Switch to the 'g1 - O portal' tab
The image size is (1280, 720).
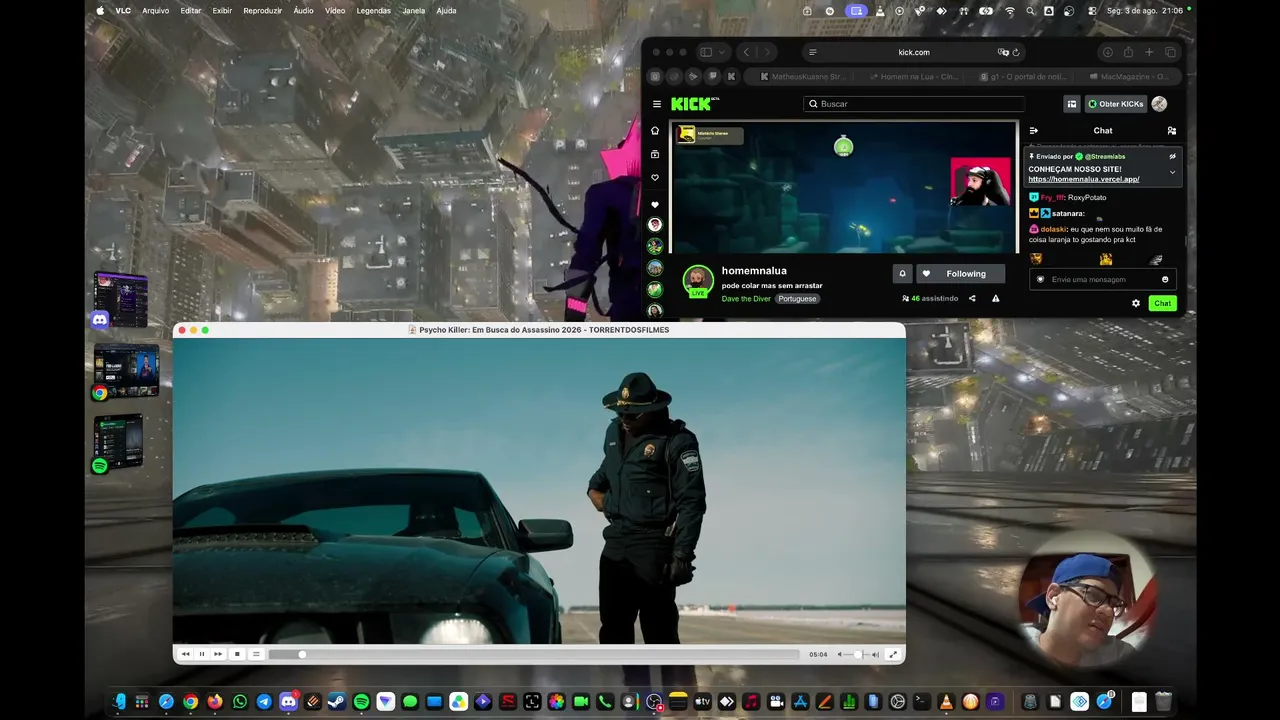click(x=1022, y=76)
